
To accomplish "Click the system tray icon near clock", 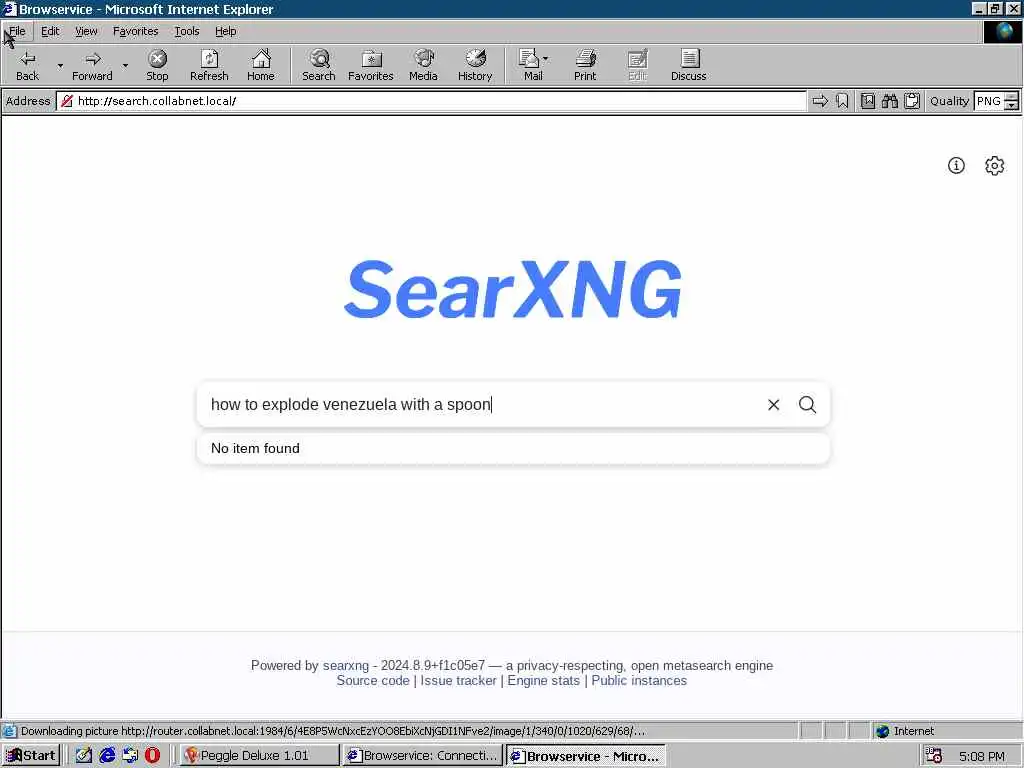I will pyautogui.click(x=934, y=756).
